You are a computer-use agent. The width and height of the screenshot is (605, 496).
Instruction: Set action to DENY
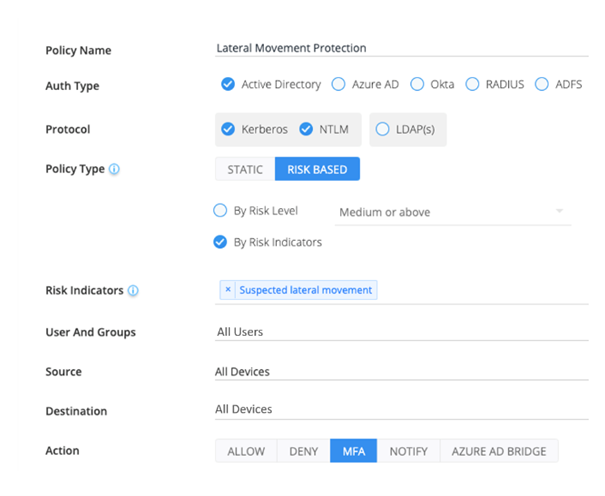click(303, 451)
